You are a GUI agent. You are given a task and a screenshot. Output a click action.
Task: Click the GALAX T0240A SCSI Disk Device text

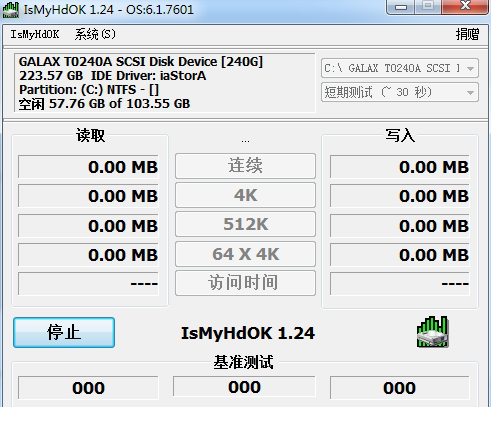[141, 62]
